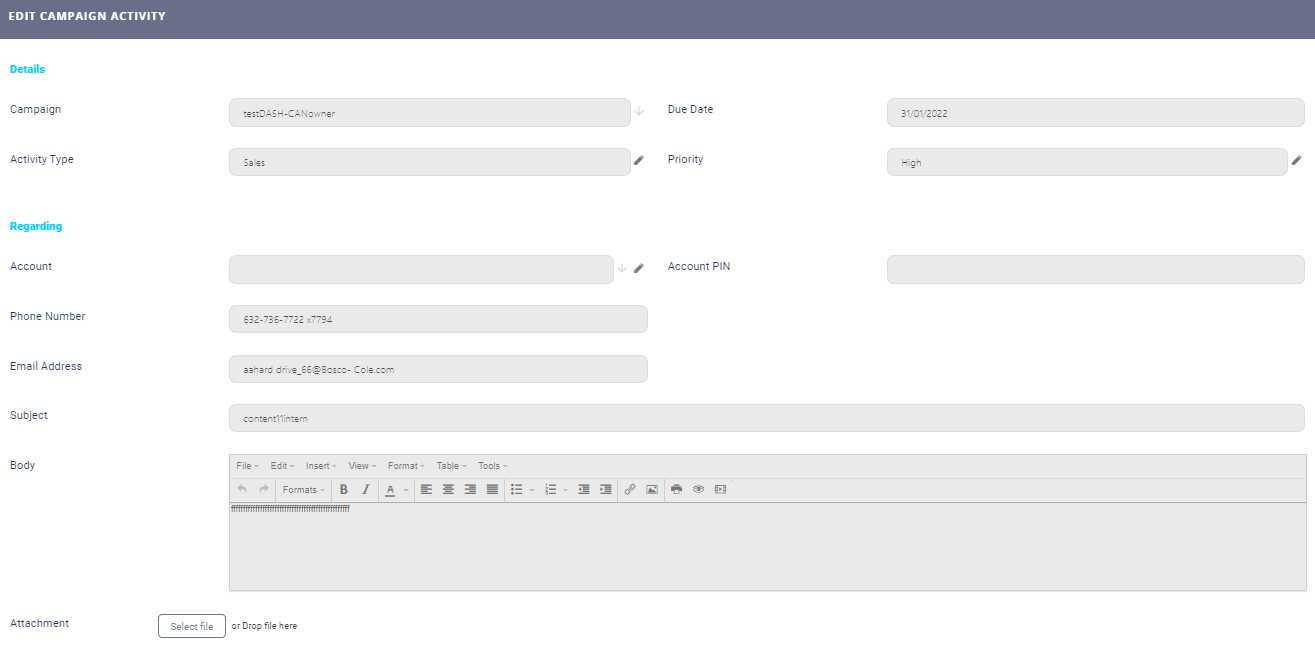This screenshot has width=1315, height=645.
Task: Open the Table menu in editor
Action: (451, 466)
